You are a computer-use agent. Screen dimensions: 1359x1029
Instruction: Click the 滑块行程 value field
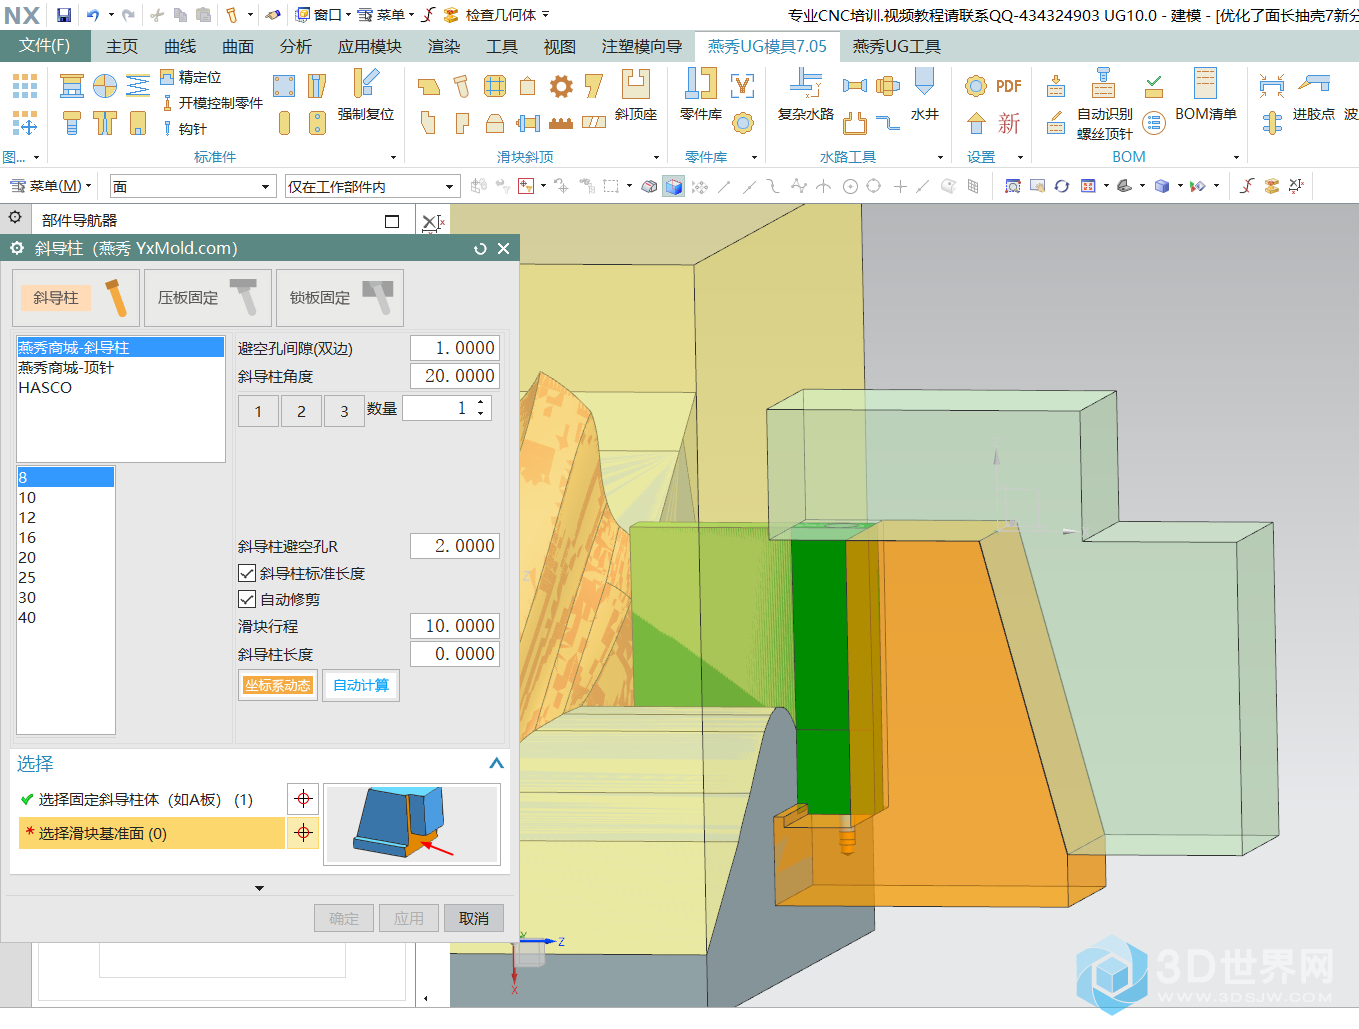point(455,626)
